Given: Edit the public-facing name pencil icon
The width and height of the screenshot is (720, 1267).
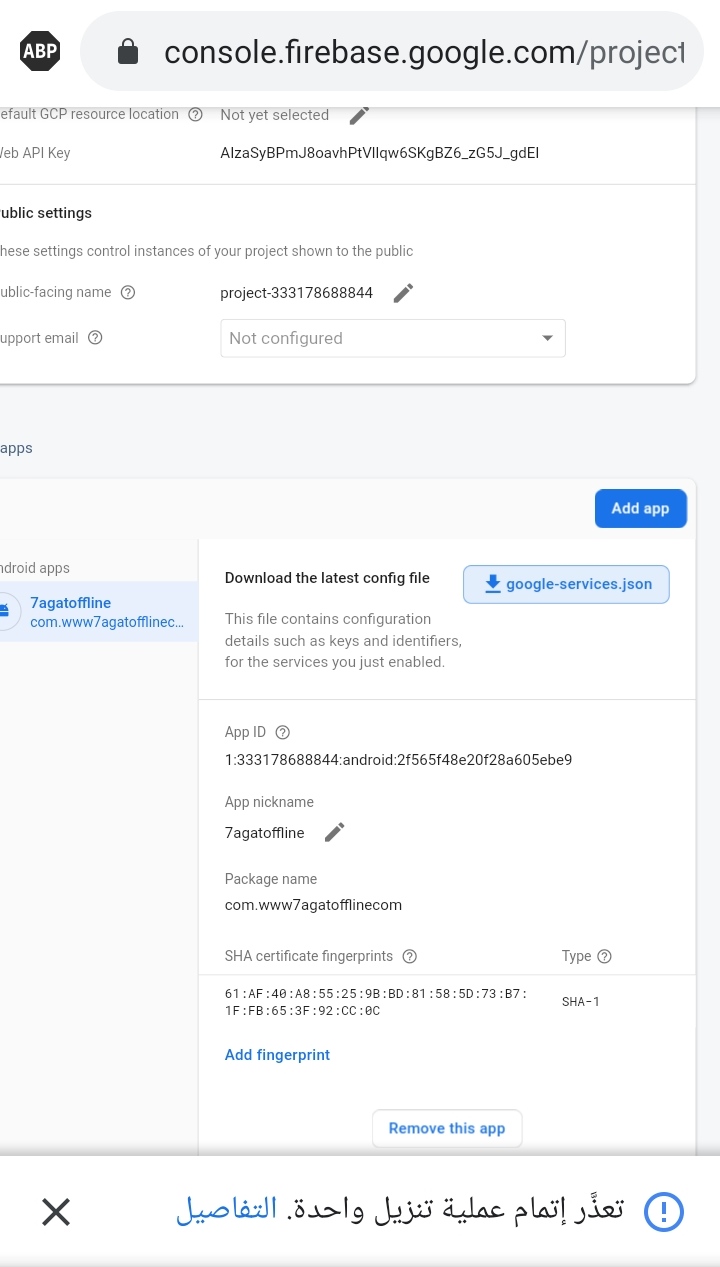Looking at the screenshot, I should pyautogui.click(x=403, y=293).
